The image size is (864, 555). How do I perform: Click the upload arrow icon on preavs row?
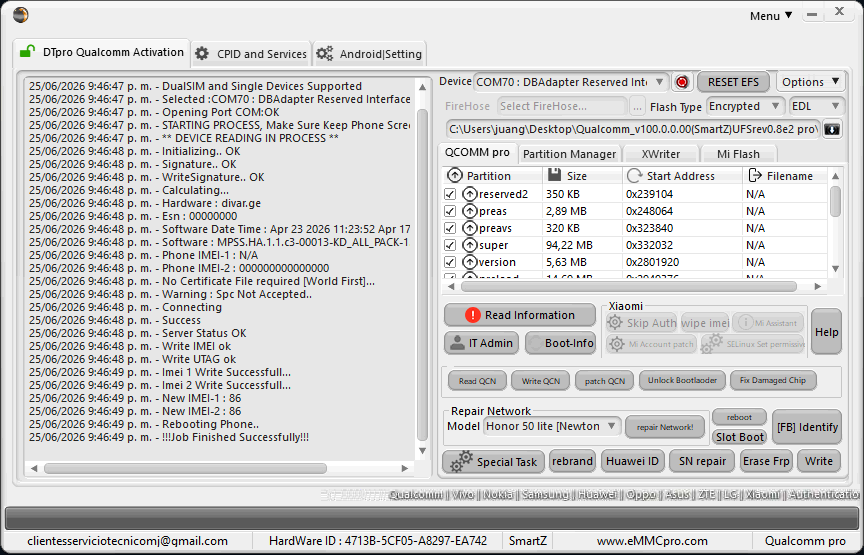pyautogui.click(x=469, y=228)
